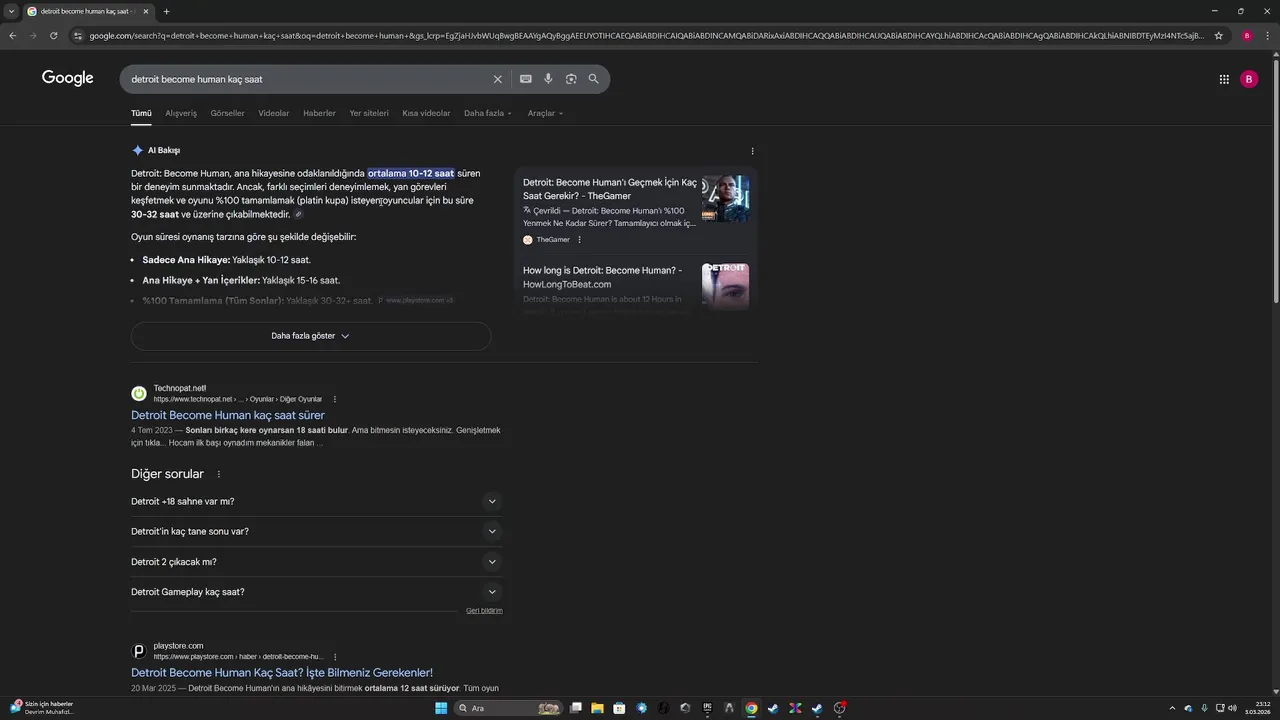Switch to the Görseller tab
The height and width of the screenshot is (720, 1280).
227,113
